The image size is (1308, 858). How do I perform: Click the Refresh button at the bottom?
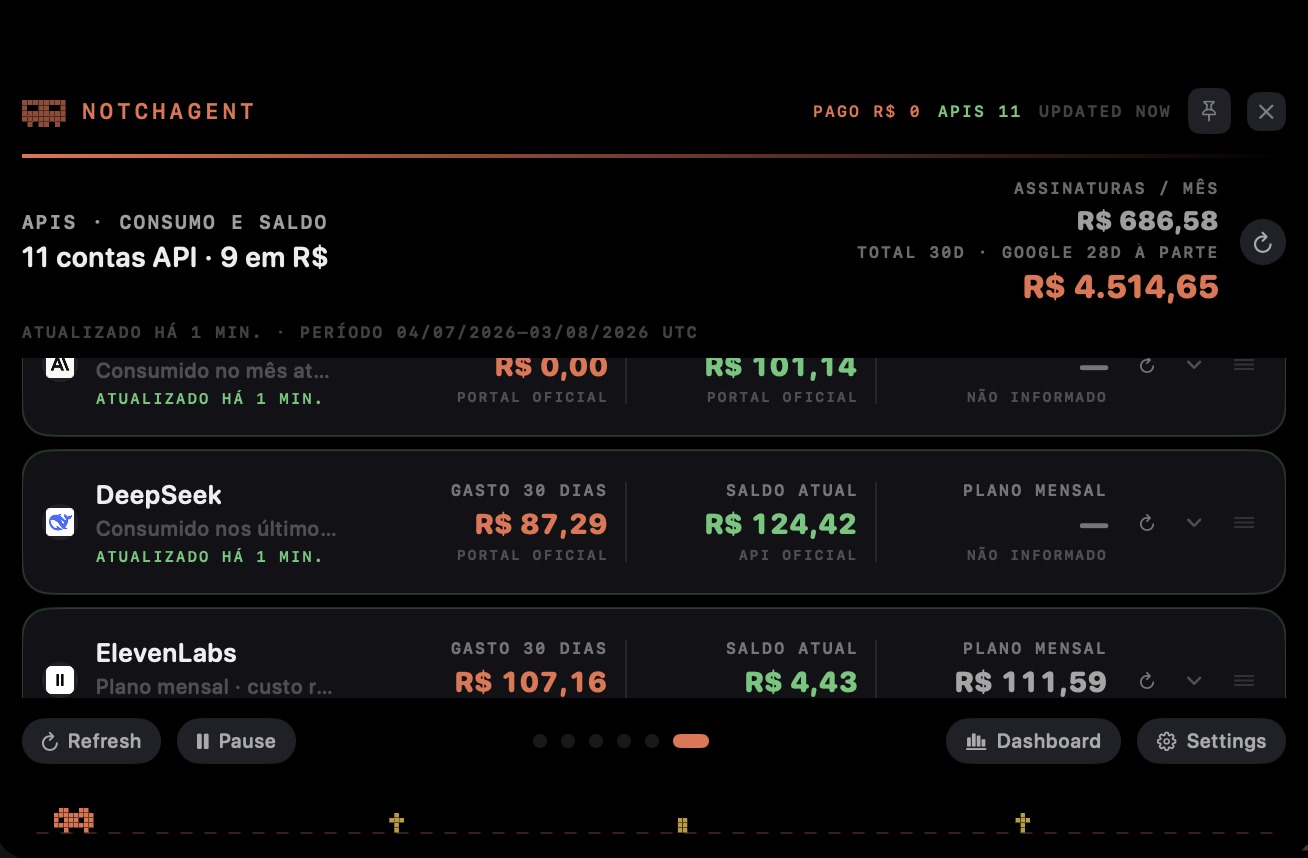[91, 741]
